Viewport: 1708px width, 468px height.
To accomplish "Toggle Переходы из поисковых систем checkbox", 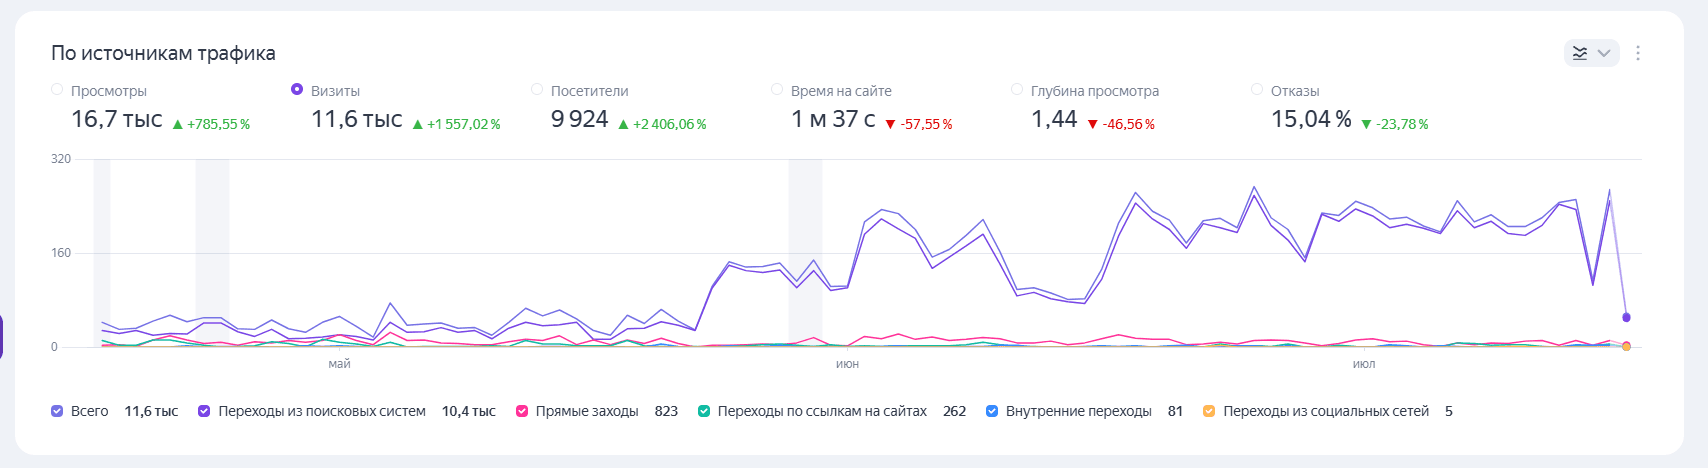I will (x=204, y=411).
